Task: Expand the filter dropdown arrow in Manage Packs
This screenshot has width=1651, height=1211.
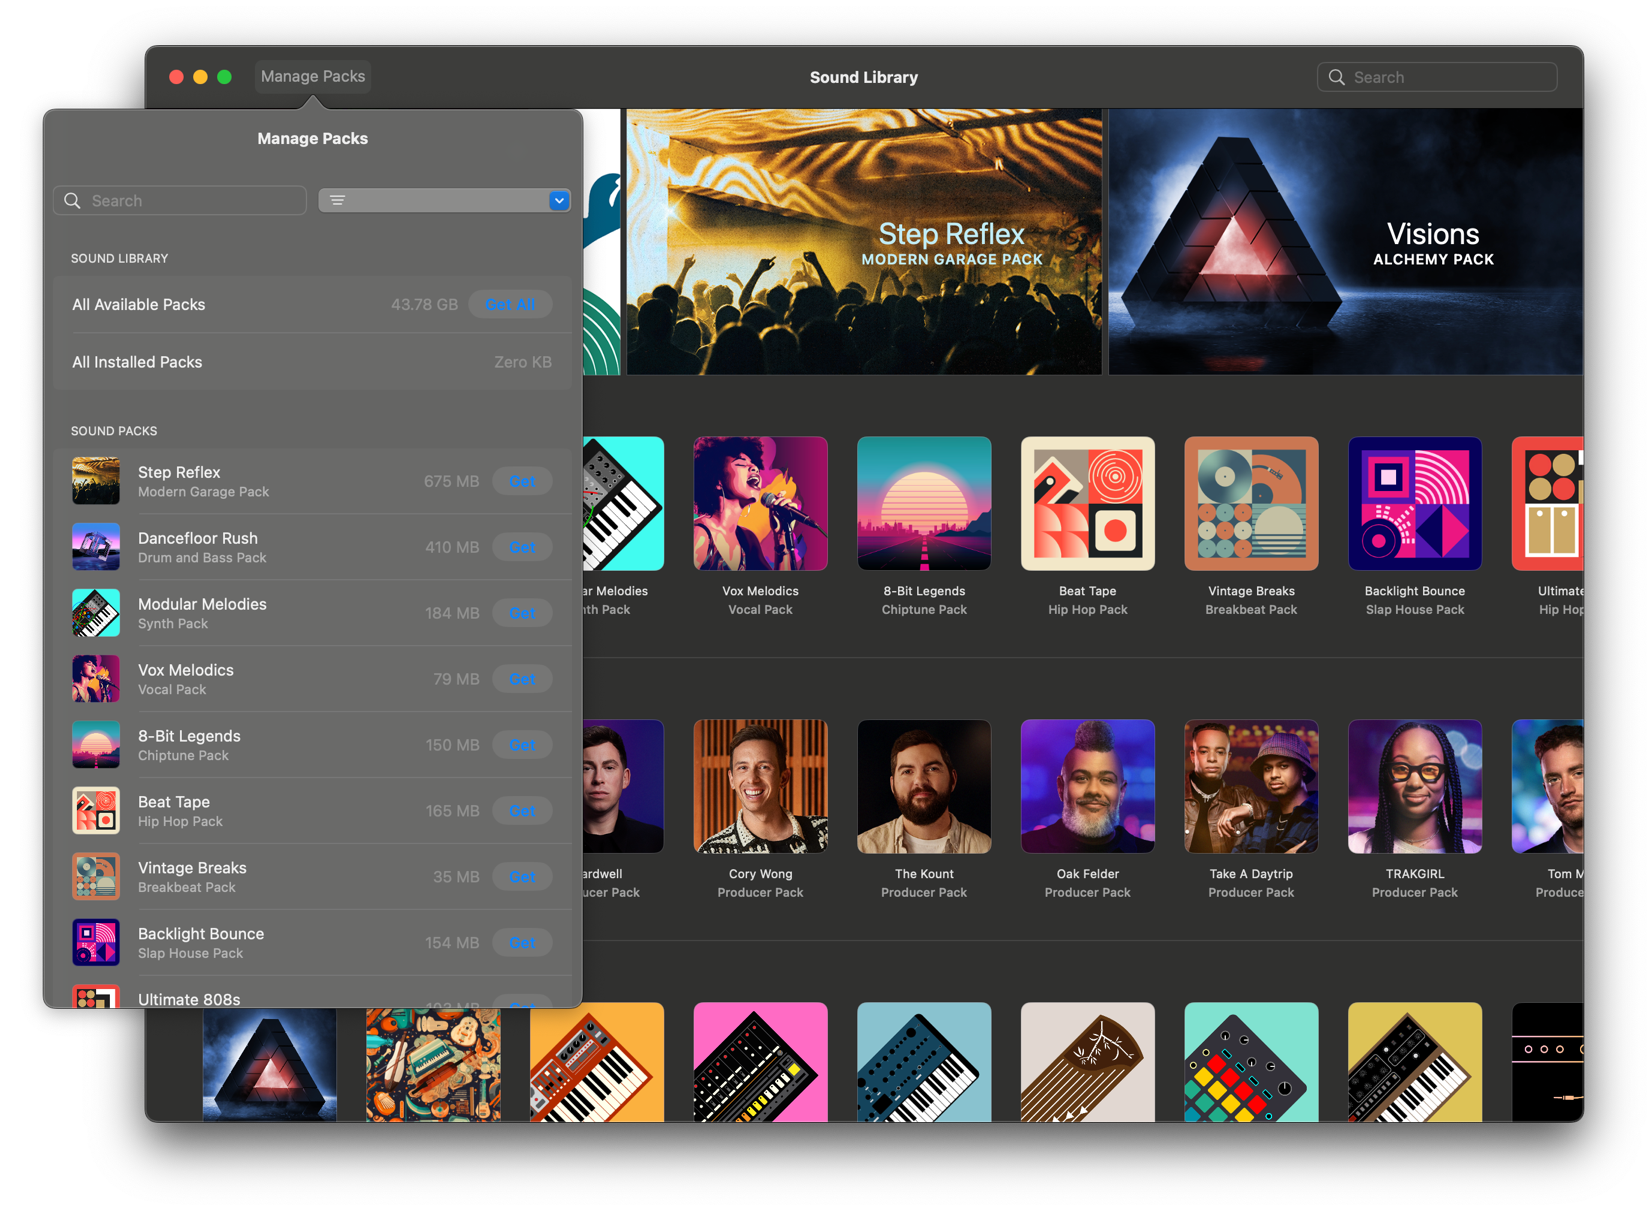Action: [x=559, y=200]
